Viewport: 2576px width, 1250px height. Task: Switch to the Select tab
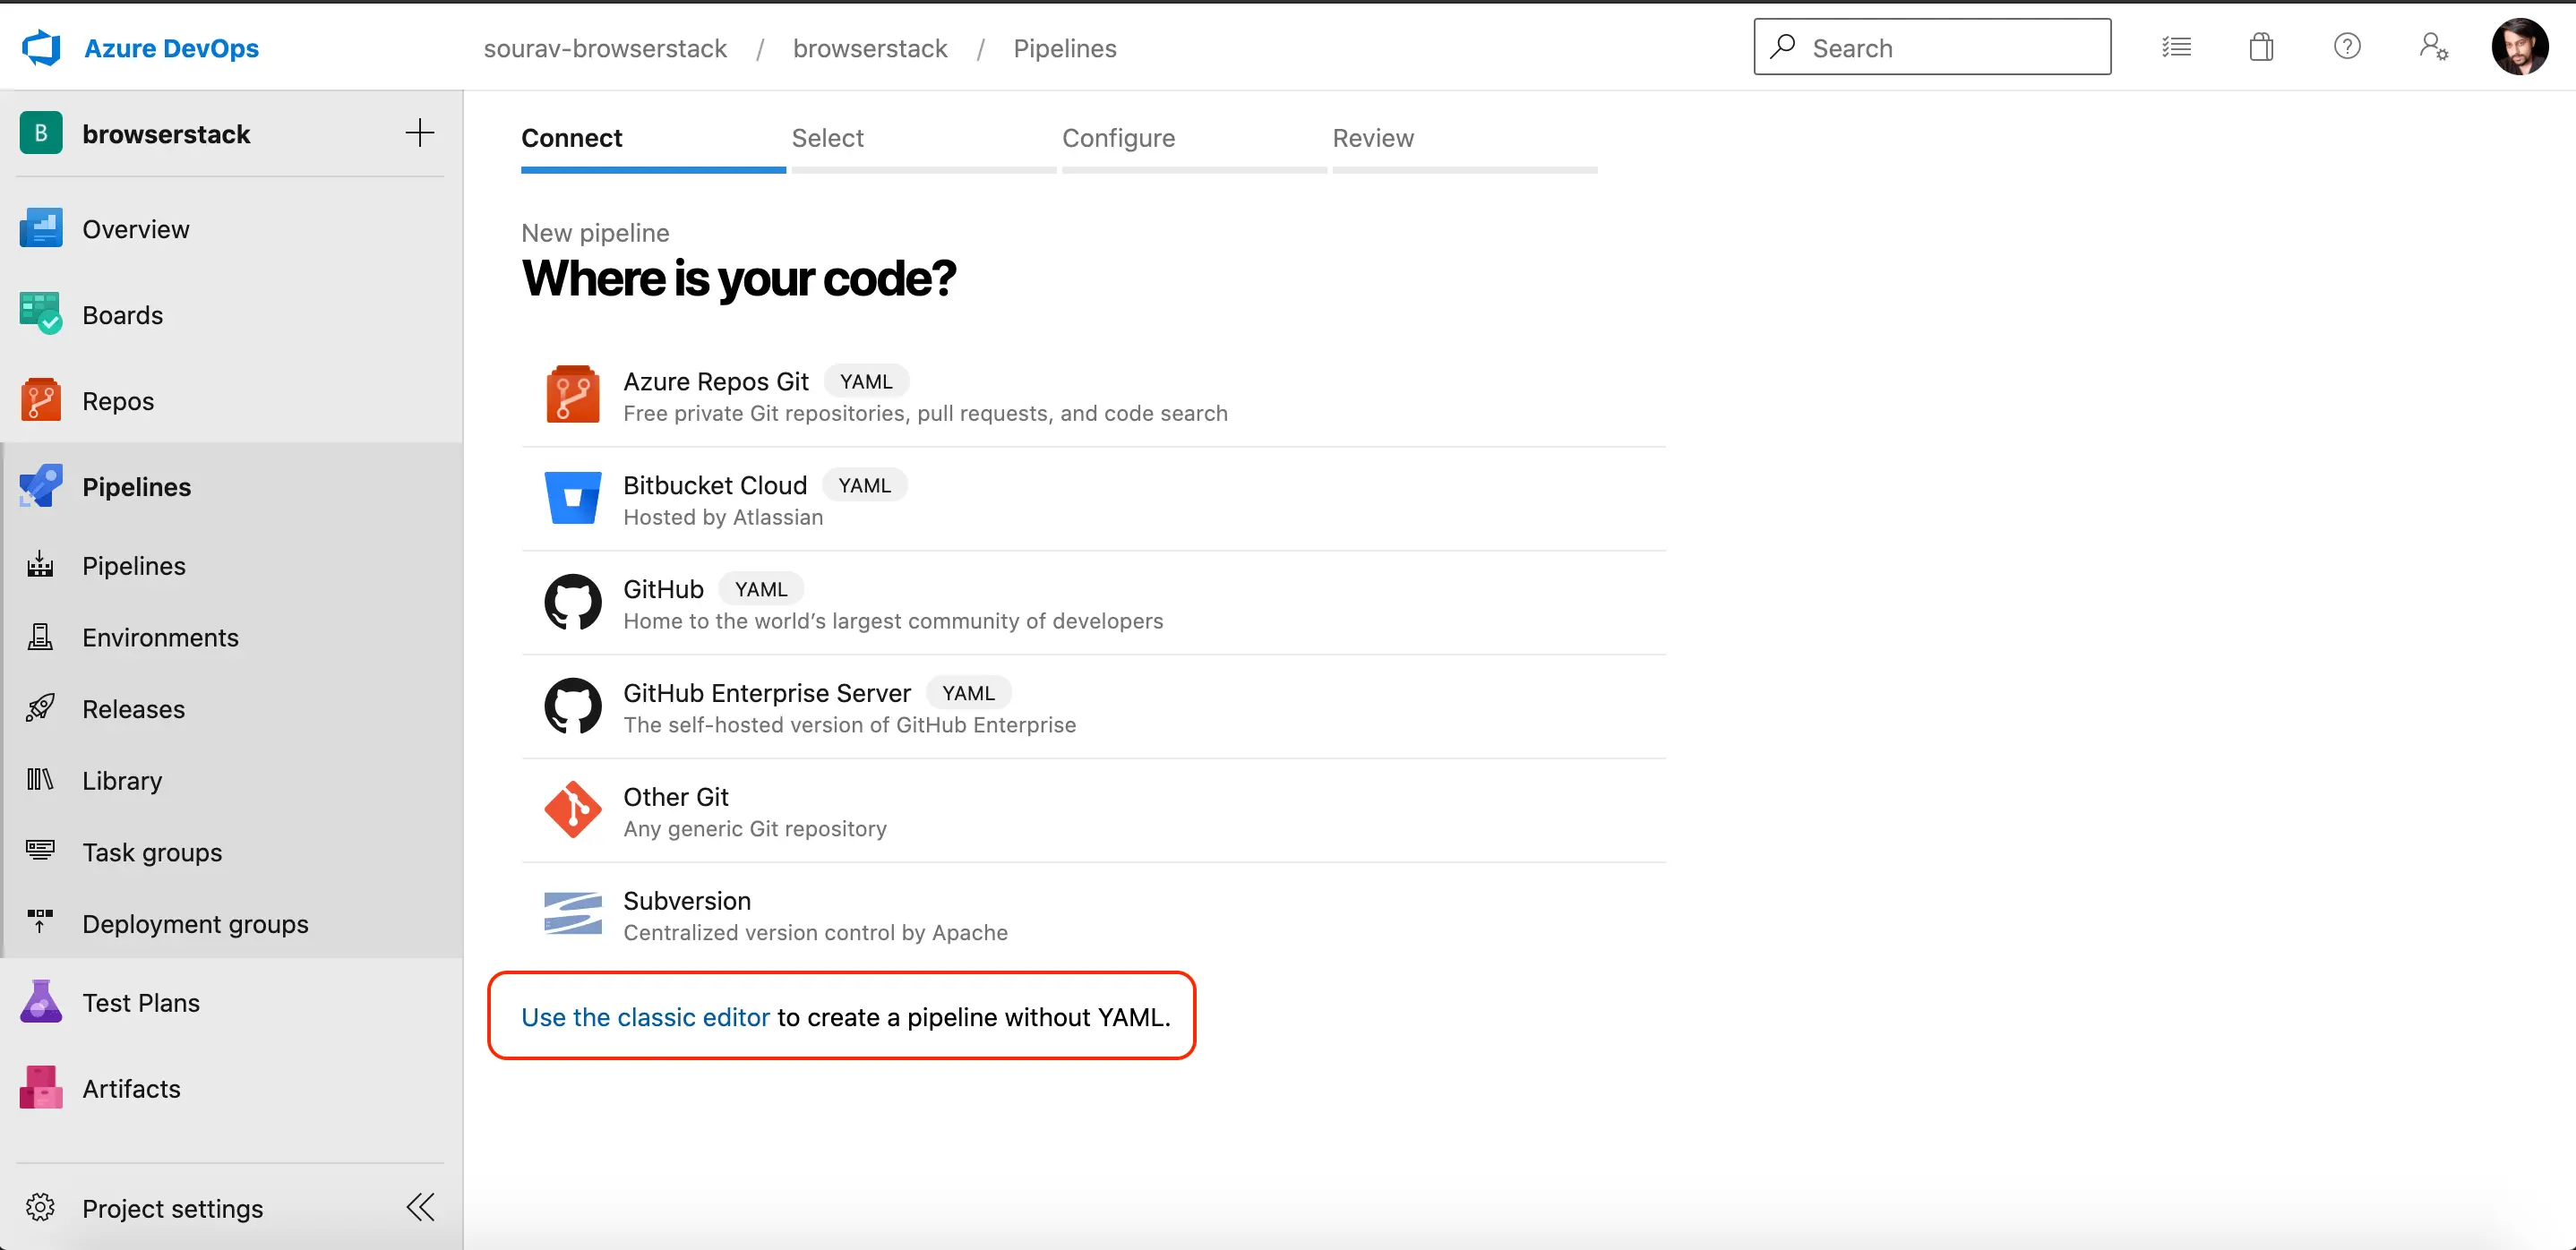pyautogui.click(x=827, y=138)
